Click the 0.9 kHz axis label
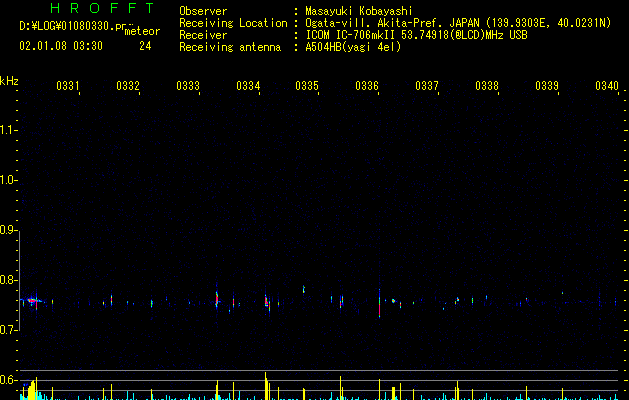The height and width of the screenshot is (400, 629). pos(8,230)
